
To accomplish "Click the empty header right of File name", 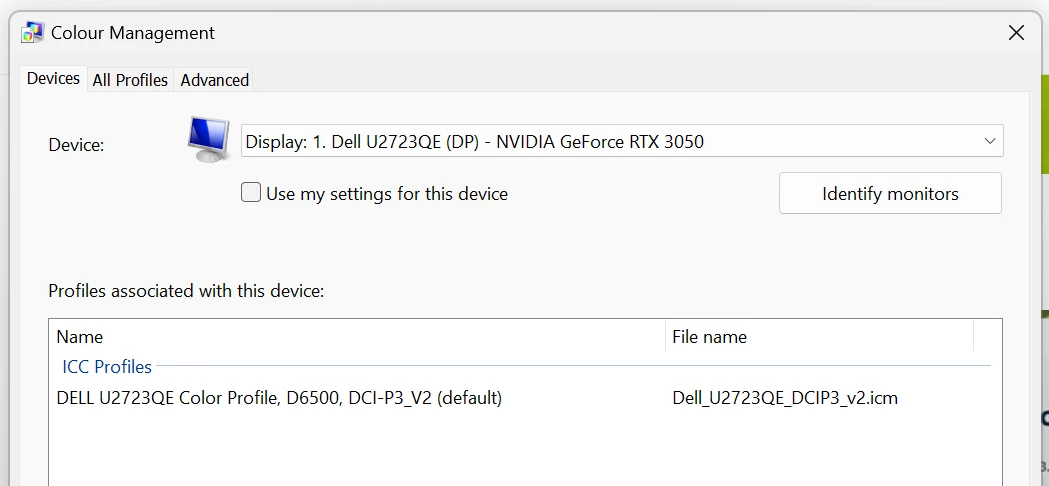I will 987,337.
